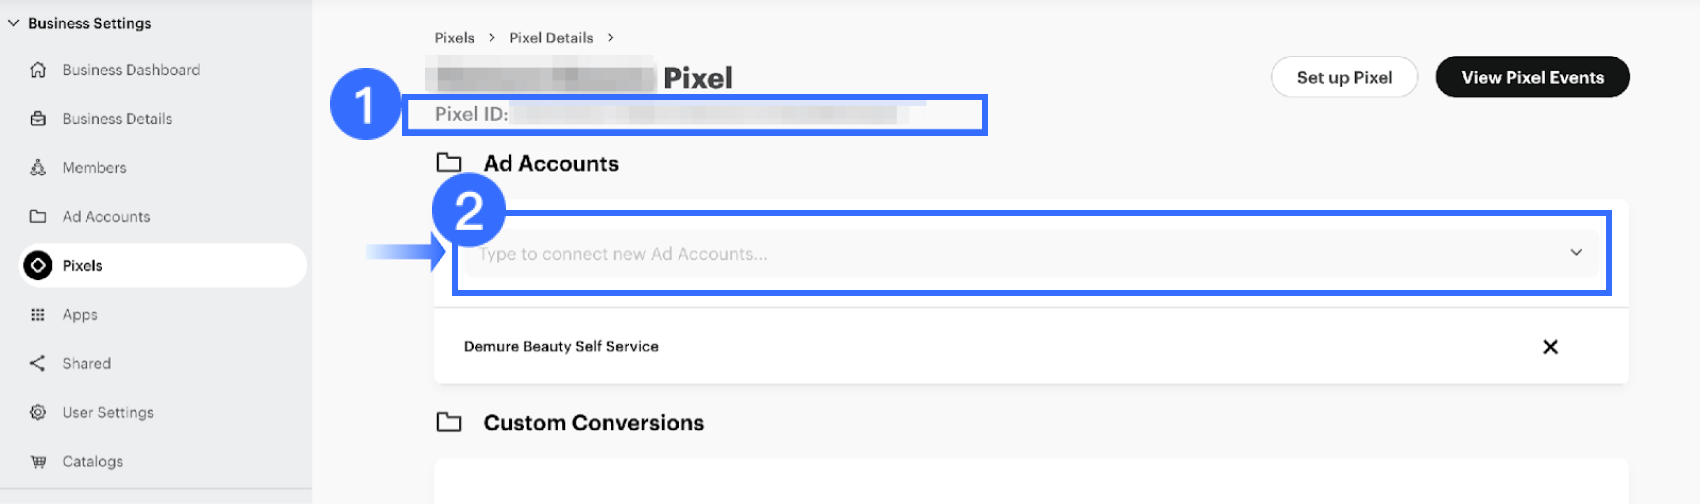Click the Apps grid icon
Image resolution: width=1700 pixels, height=504 pixels.
pyautogui.click(x=38, y=315)
